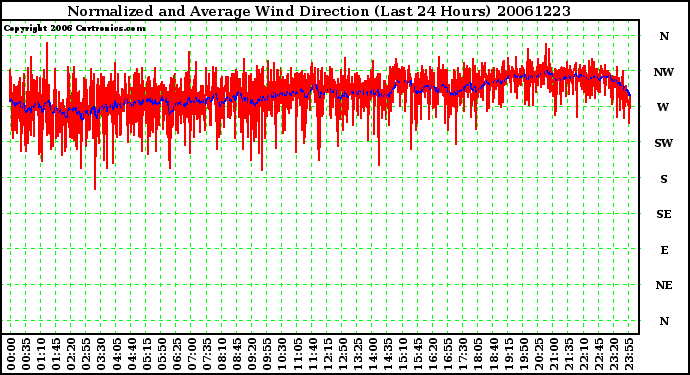Click the 18:40 time label
690x375 pixels.
coord(493,354)
